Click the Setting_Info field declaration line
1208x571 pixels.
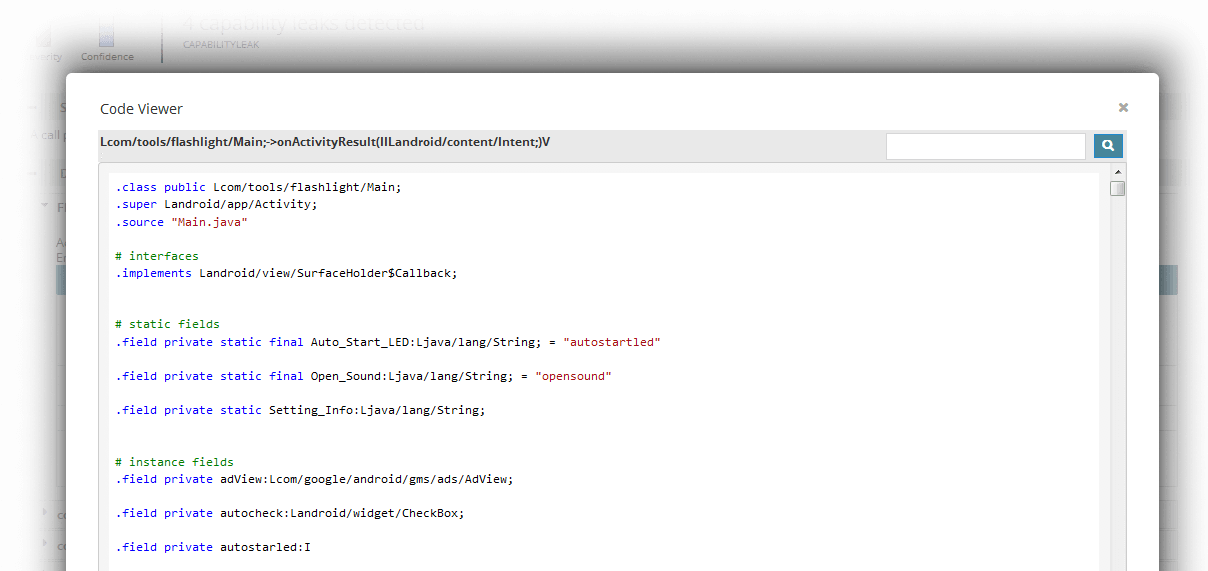tap(300, 410)
